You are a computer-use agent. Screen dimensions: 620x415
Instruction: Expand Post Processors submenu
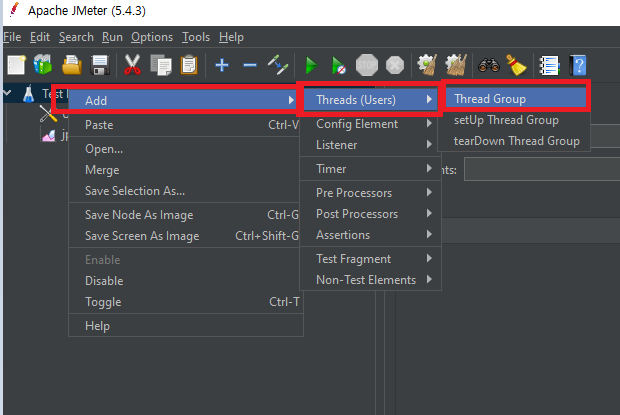[370, 214]
